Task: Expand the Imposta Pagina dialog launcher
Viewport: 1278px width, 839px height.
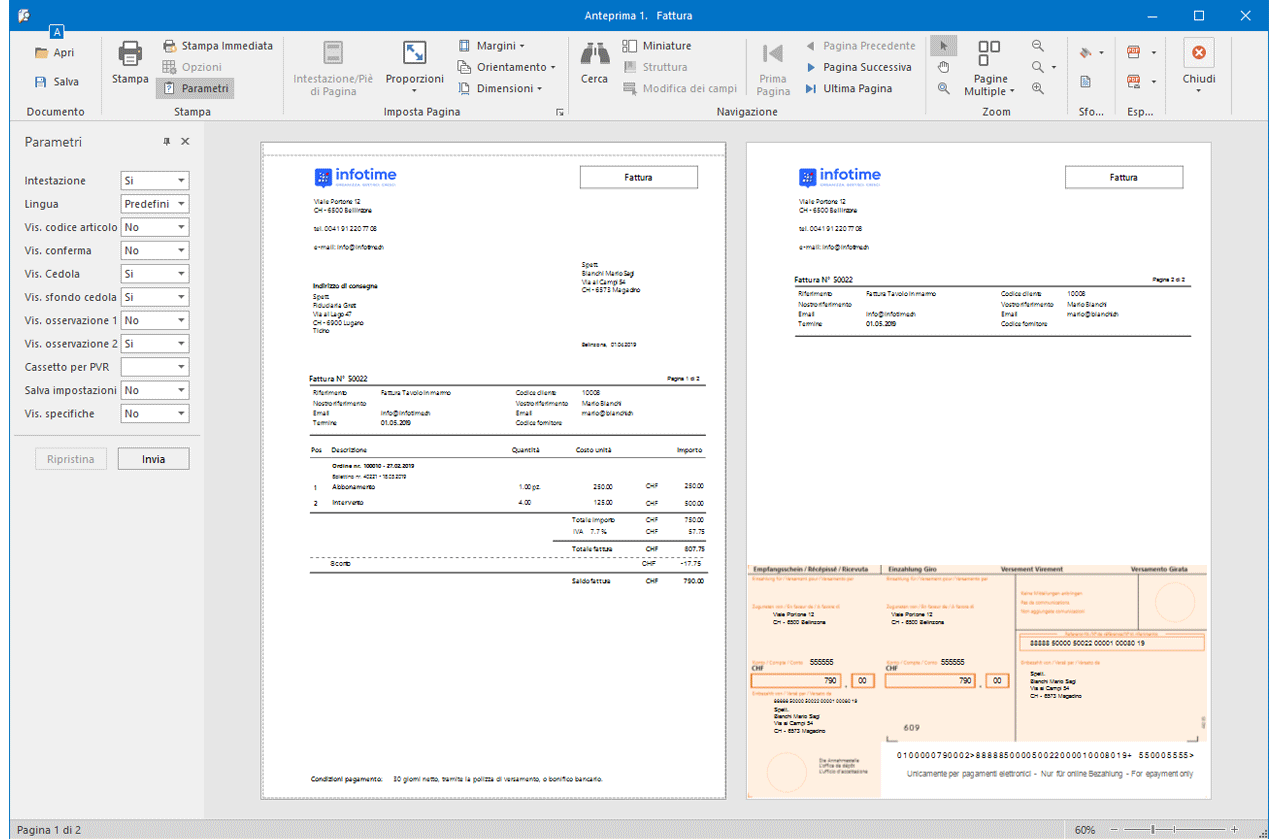Action: pyautogui.click(x=560, y=113)
